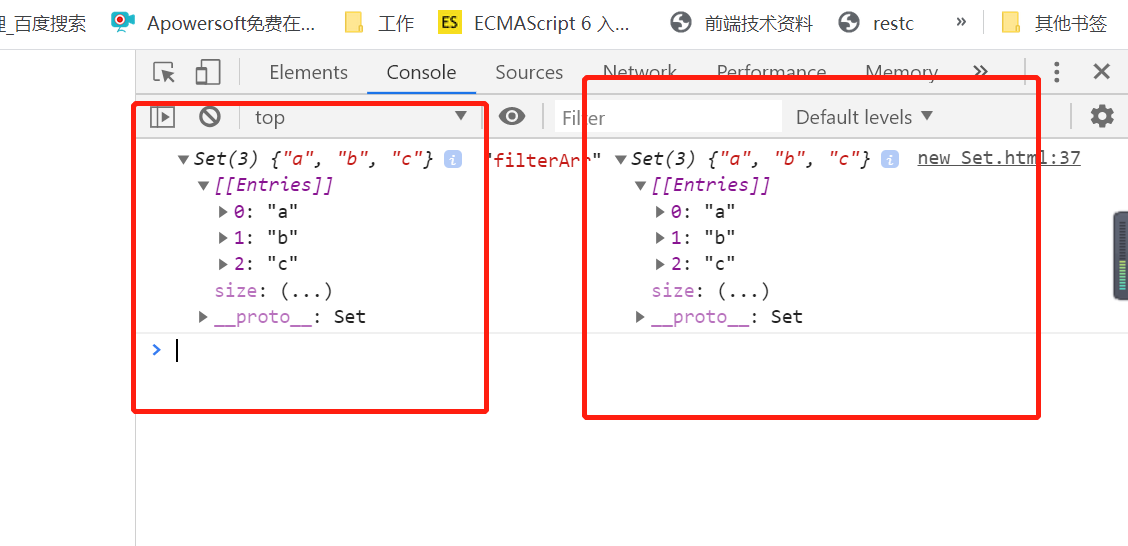Expand entry 2: "c" in second Set
Viewport: 1128px width, 546px height.
(661, 264)
